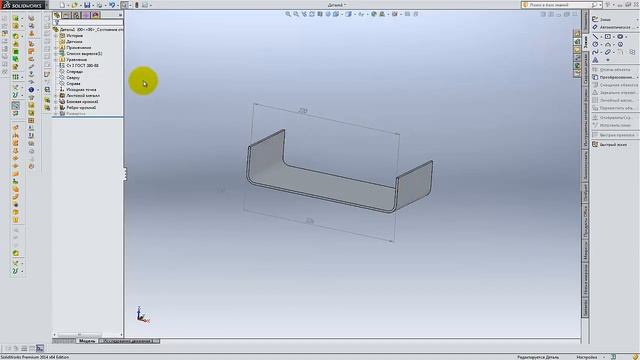Select the Arc sketch tool

click(x=608, y=44)
